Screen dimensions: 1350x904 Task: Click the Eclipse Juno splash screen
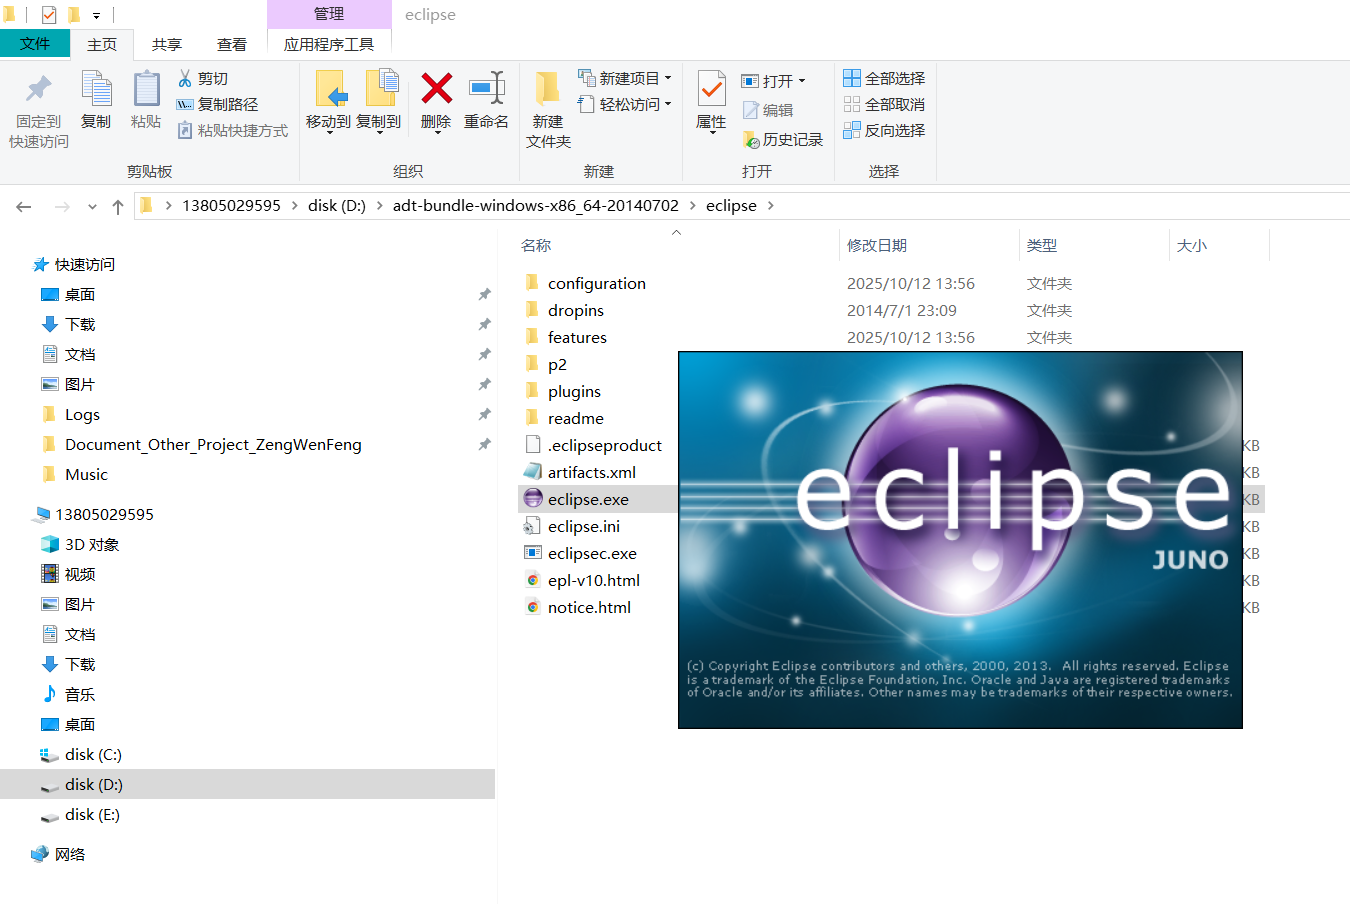pyautogui.click(x=960, y=540)
